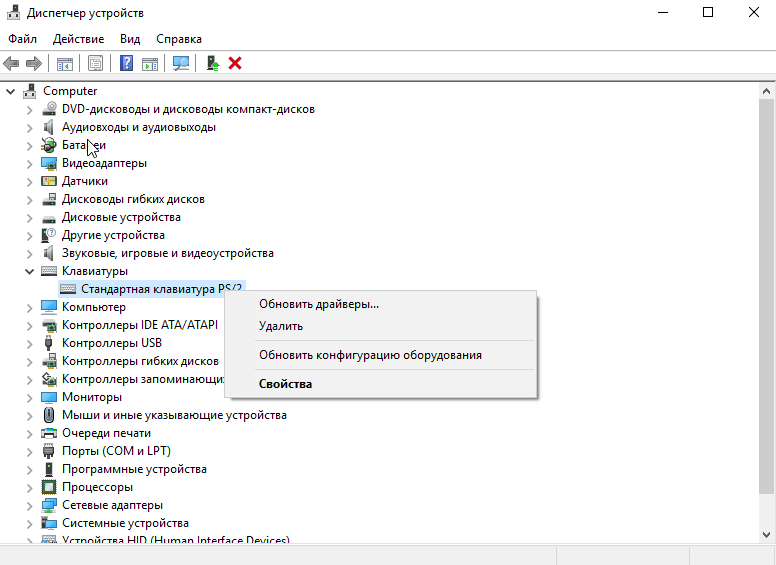Open Свойства from the context menu
776x565 pixels.
(381, 384)
